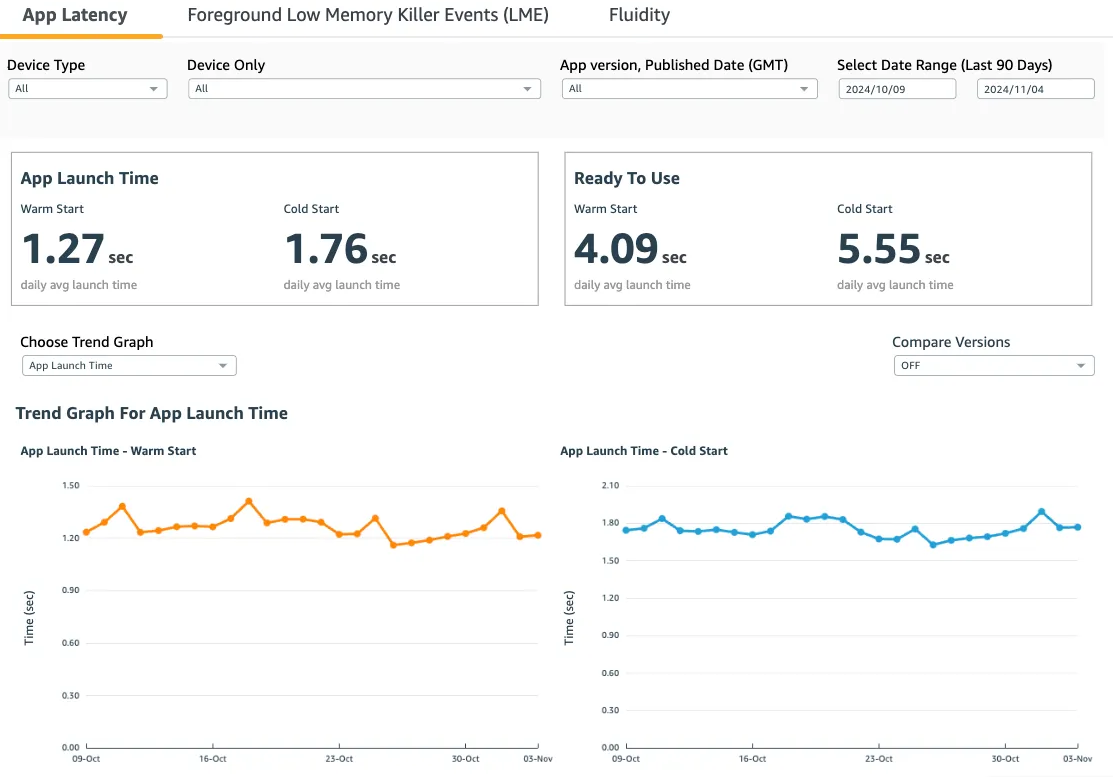Open the App version, Published Date dropdown
Image resolution: width=1113 pixels, height=777 pixels.
[689, 89]
